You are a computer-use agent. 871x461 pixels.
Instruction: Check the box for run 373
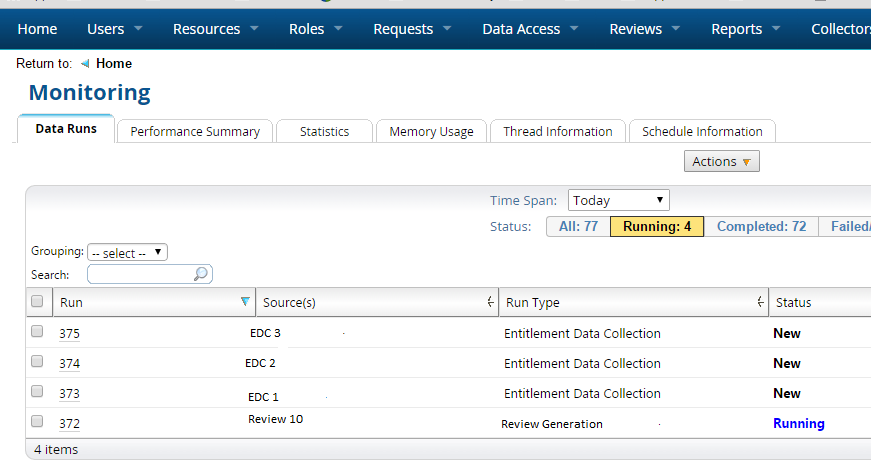click(37, 392)
